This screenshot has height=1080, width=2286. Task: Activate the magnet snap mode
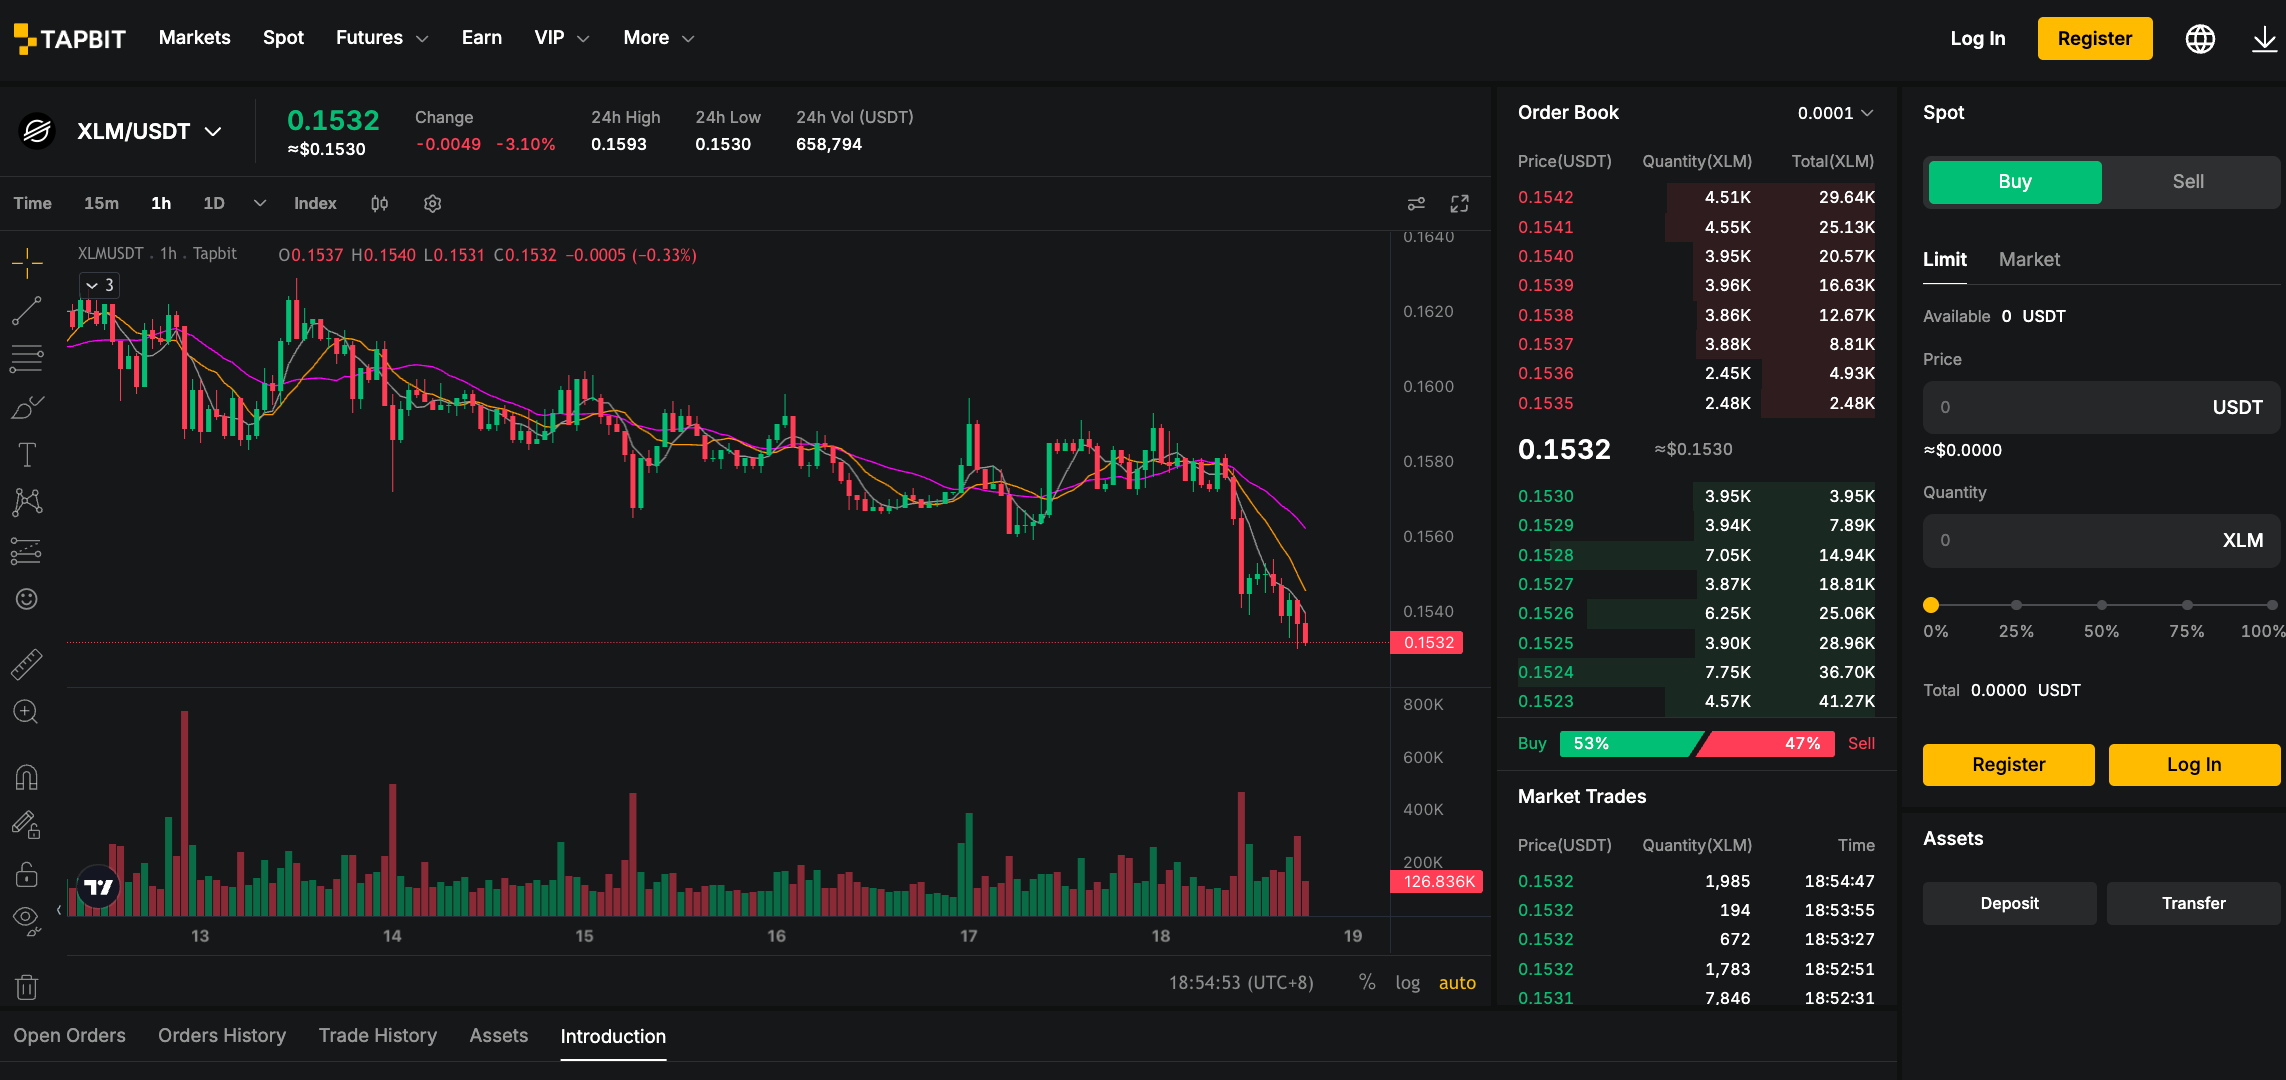pos(27,777)
